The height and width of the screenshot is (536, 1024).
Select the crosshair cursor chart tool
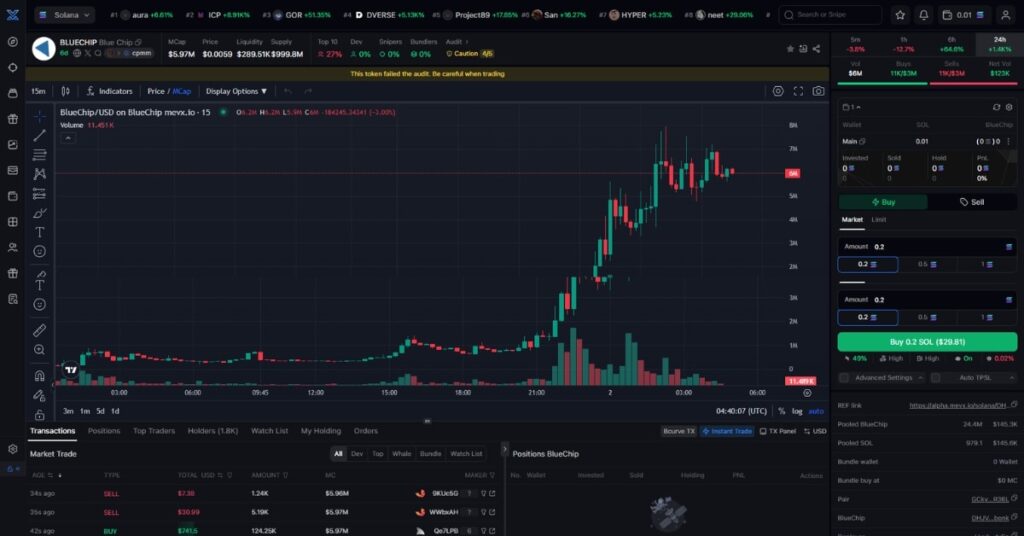40,116
